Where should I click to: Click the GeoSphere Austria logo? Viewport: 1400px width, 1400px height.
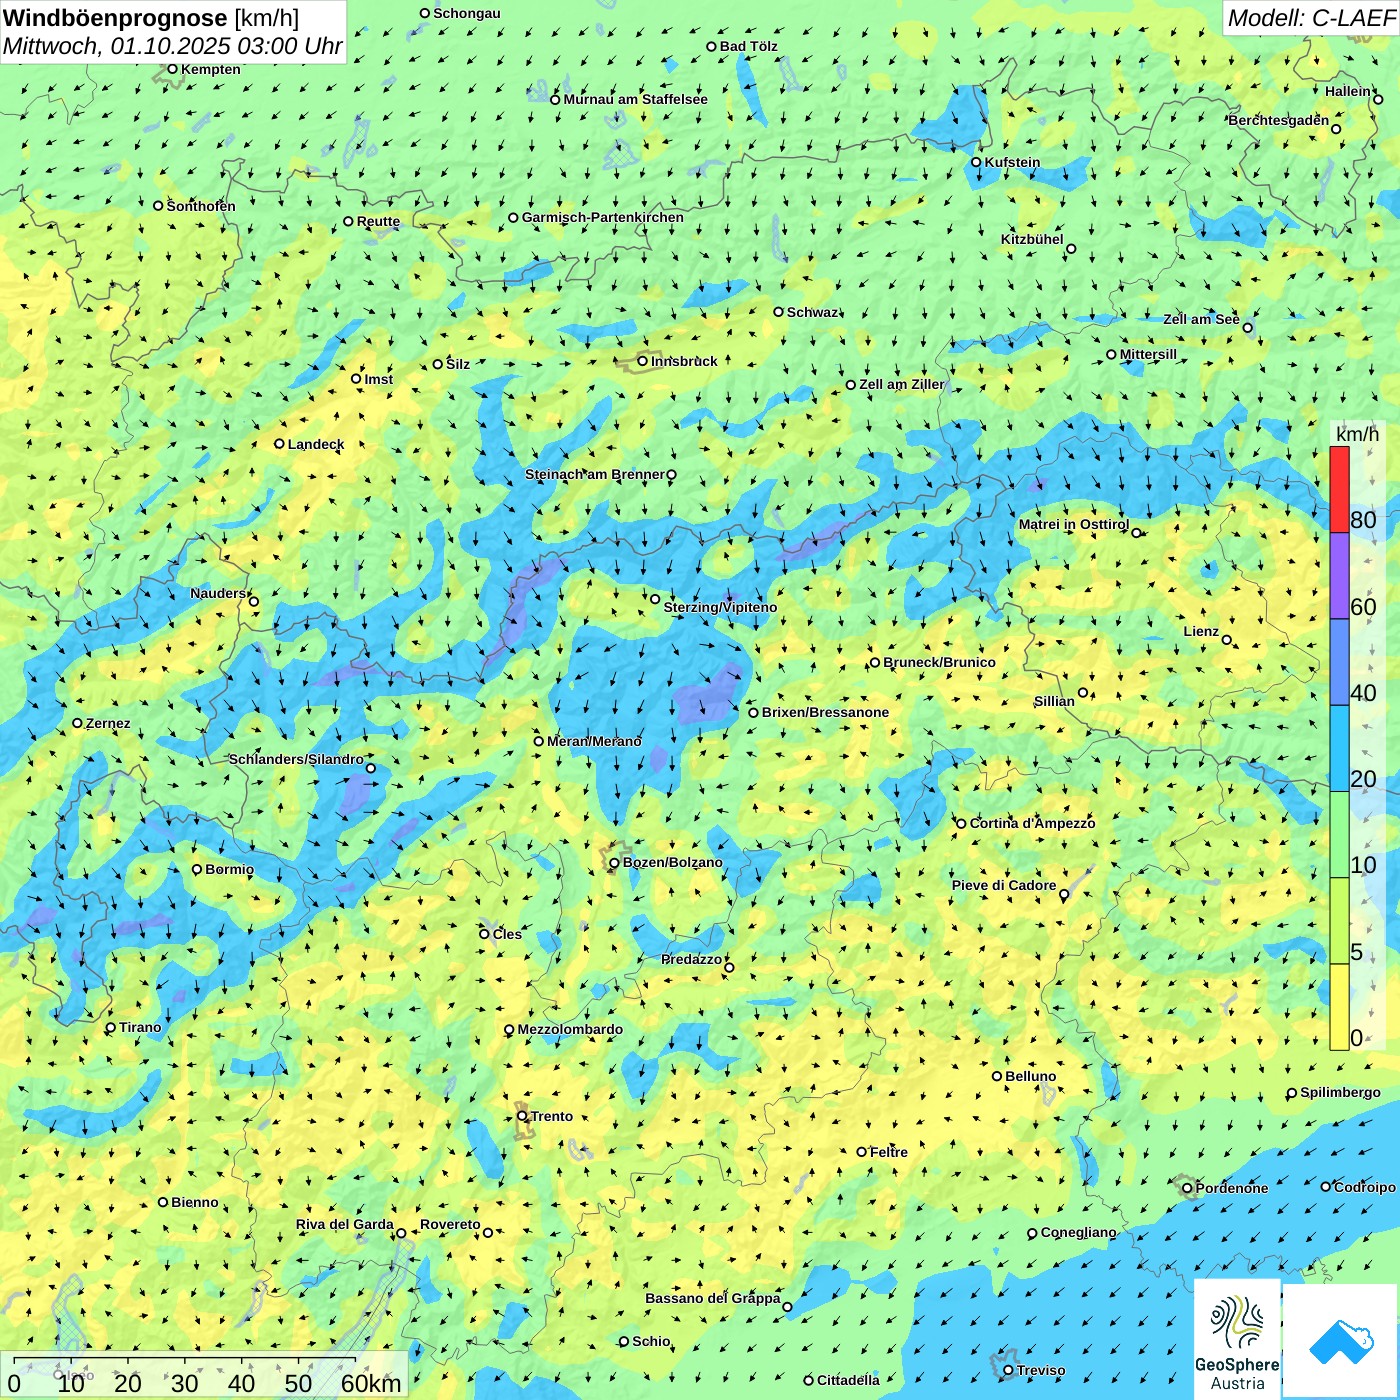coord(1237,1339)
